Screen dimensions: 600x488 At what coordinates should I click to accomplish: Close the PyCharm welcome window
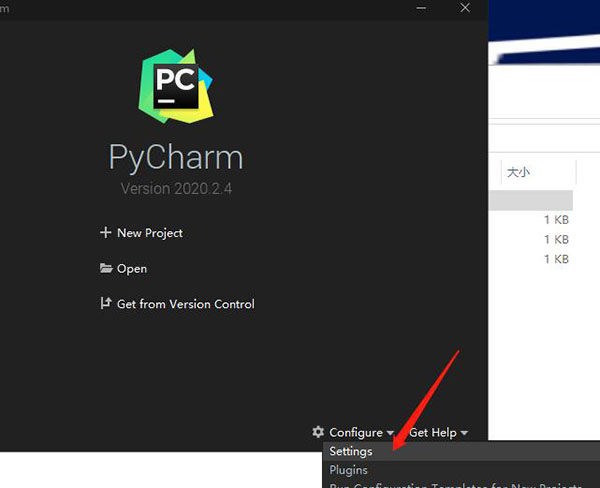point(465,8)
